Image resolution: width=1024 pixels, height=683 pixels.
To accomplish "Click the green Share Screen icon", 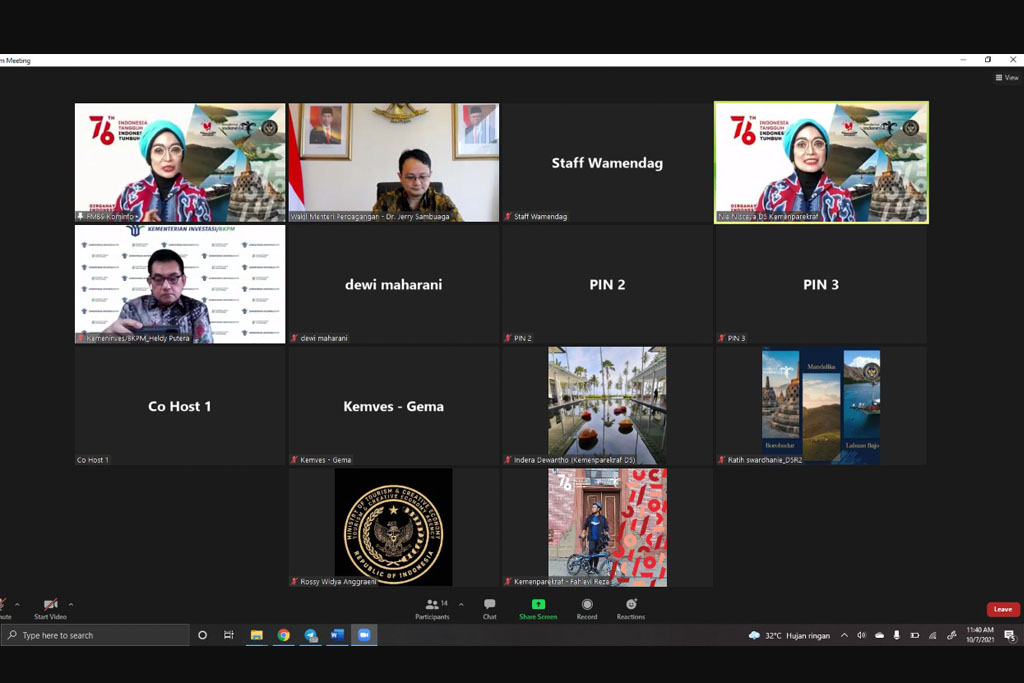I will pos(538,605).
